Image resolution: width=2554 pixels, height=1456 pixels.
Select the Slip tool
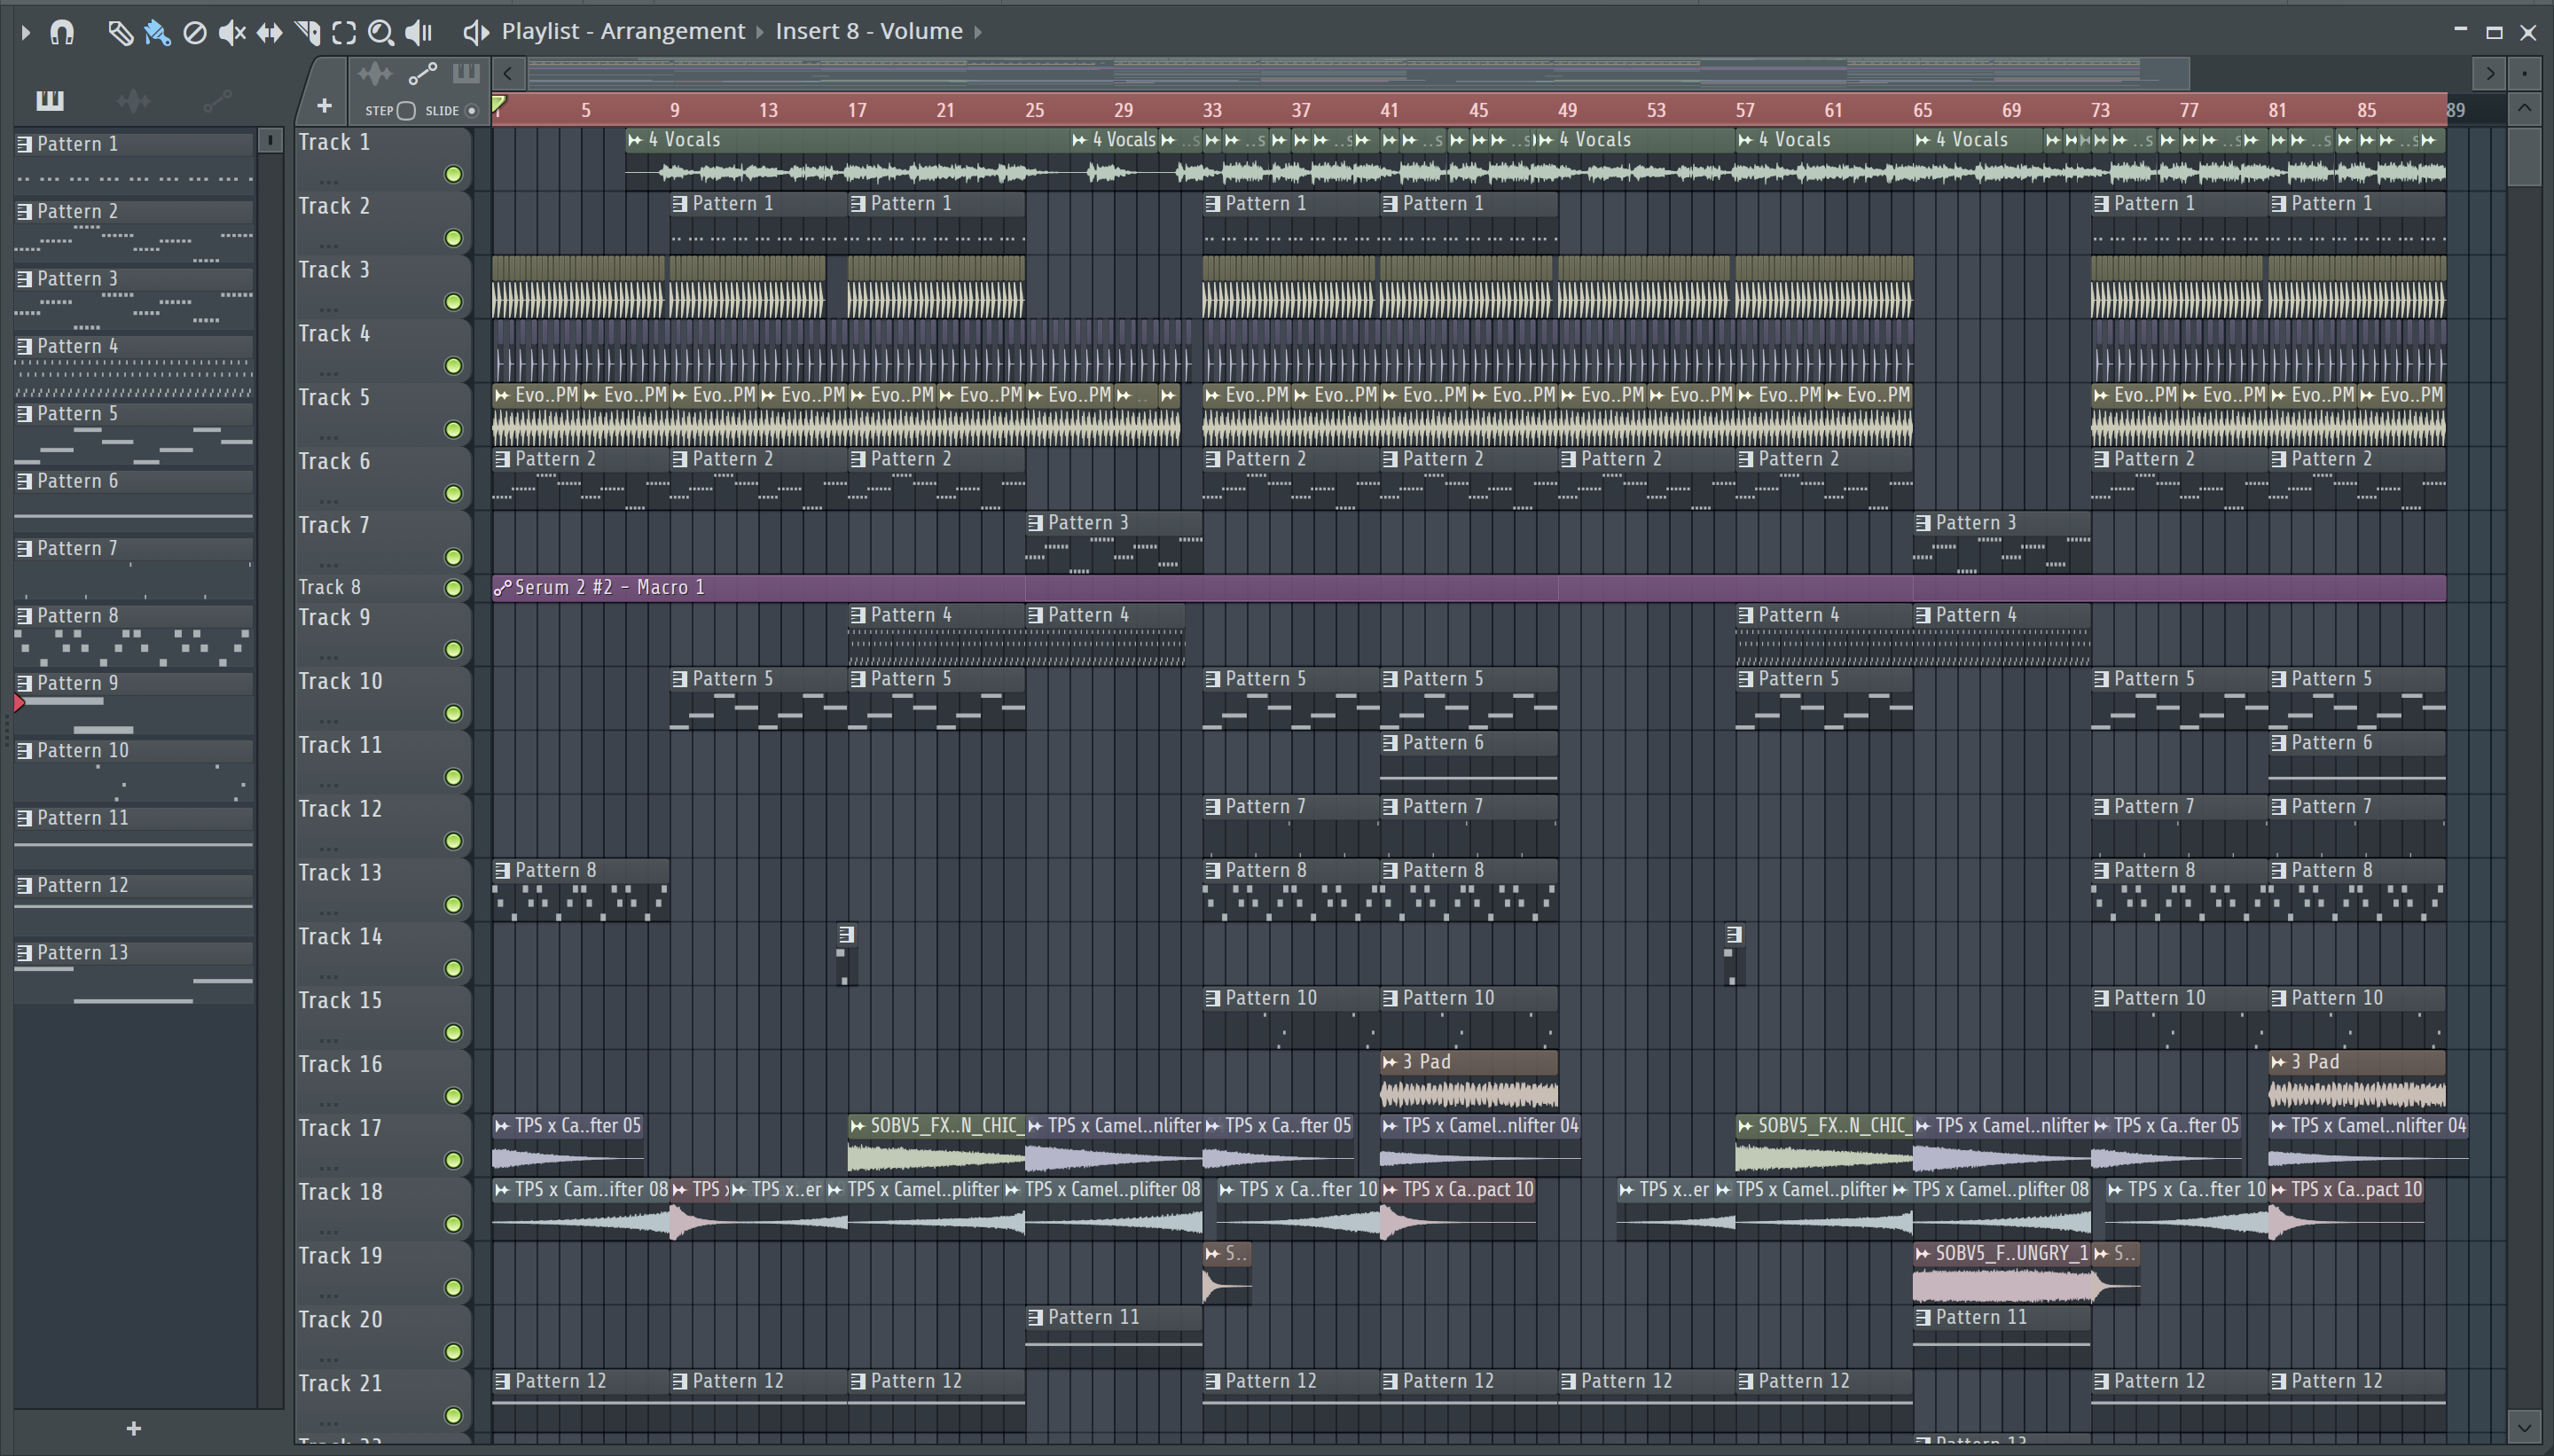pos(270,33)
